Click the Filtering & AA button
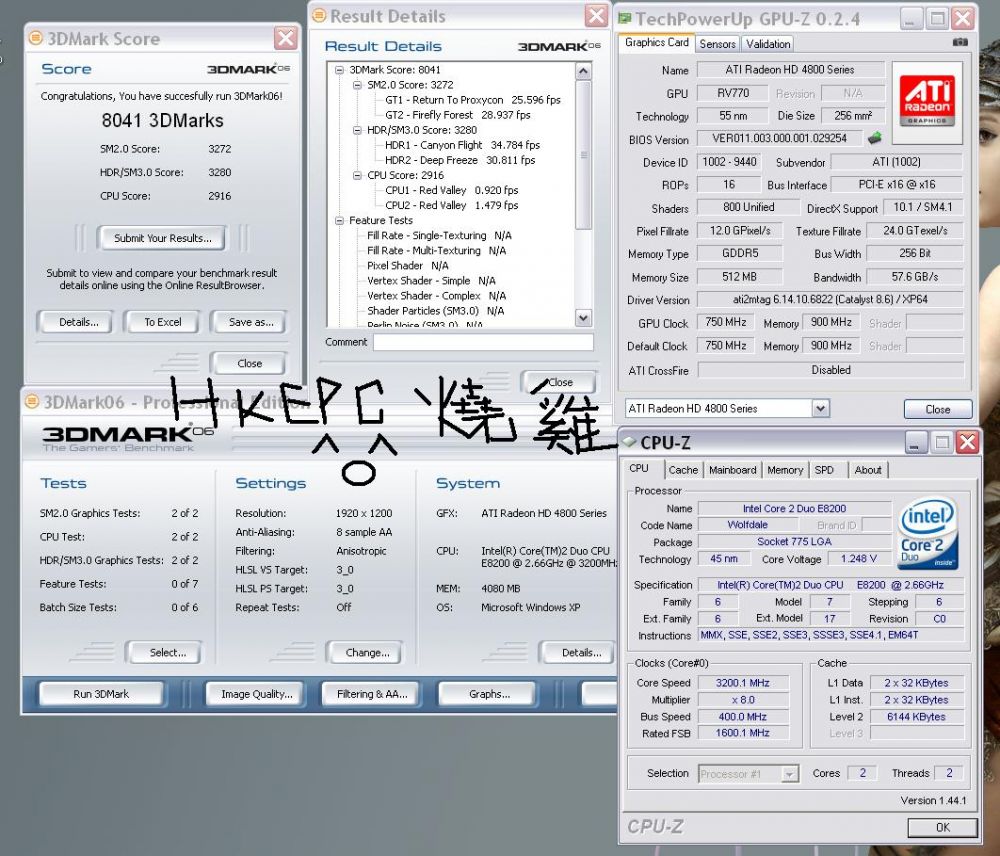This screenshot has height=856, width=1000. [x=372, y=694]
